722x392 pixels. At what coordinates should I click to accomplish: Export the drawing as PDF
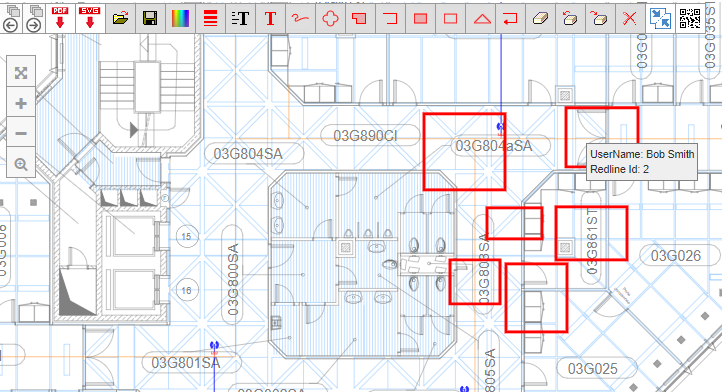tap(60, 18)
